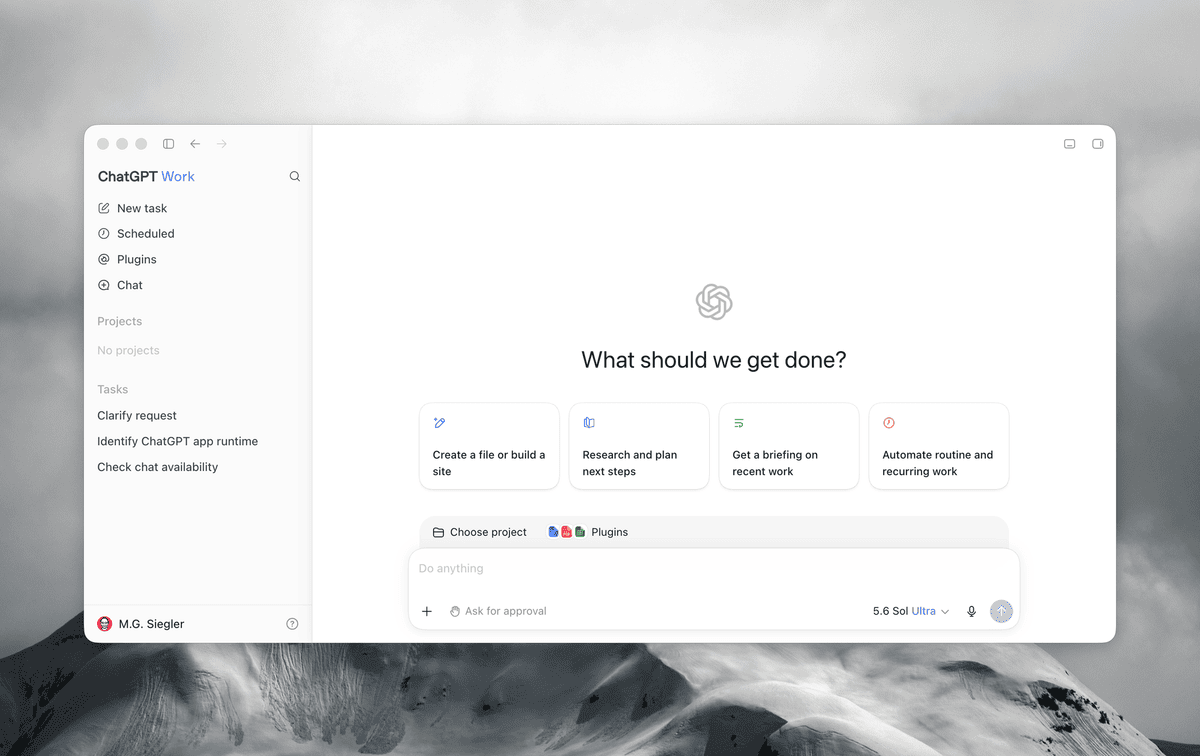This screenshot has height=756, width=1200.
Task: Click M.G. Siegler's profile avatar
Action: [104, 624]
